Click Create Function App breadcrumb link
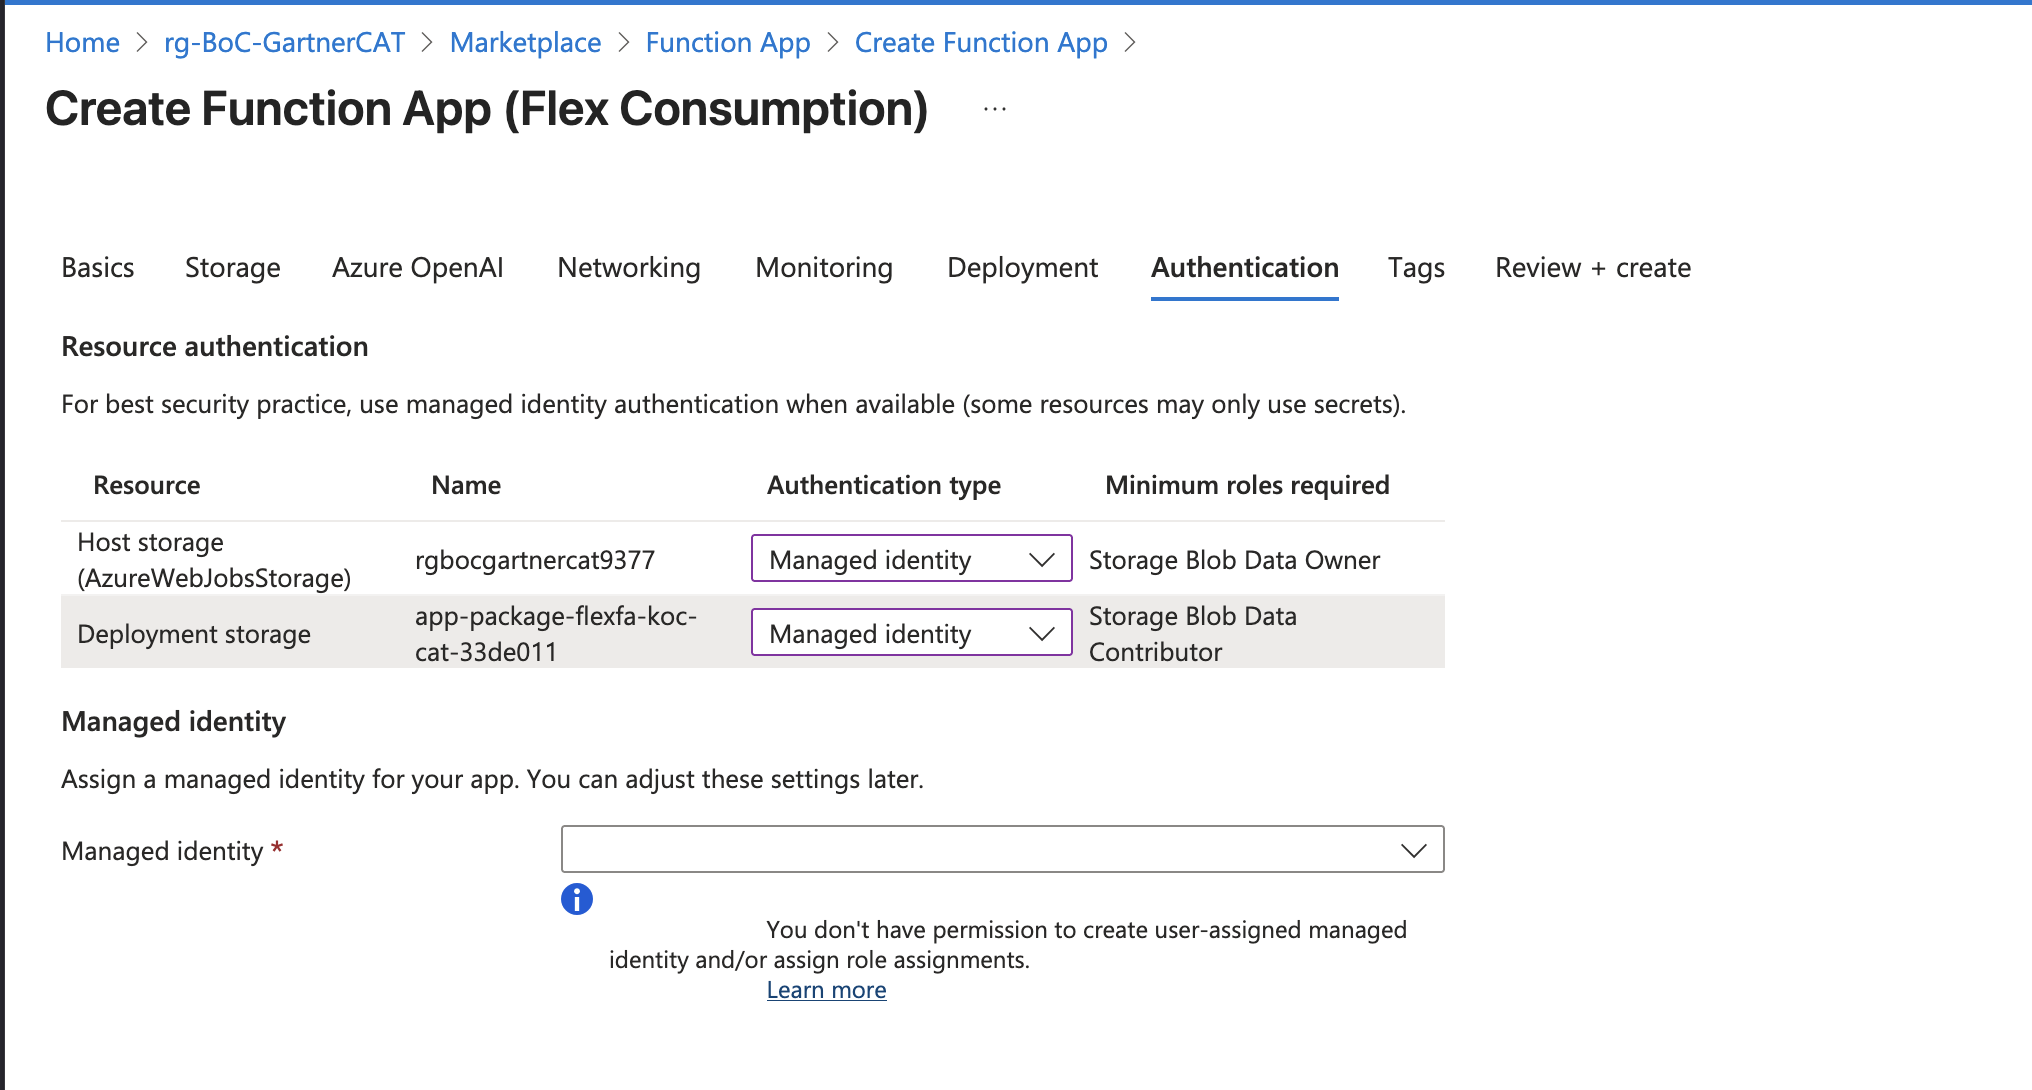The height and width of the screenshot is (1090, 2032). [980, 43]
